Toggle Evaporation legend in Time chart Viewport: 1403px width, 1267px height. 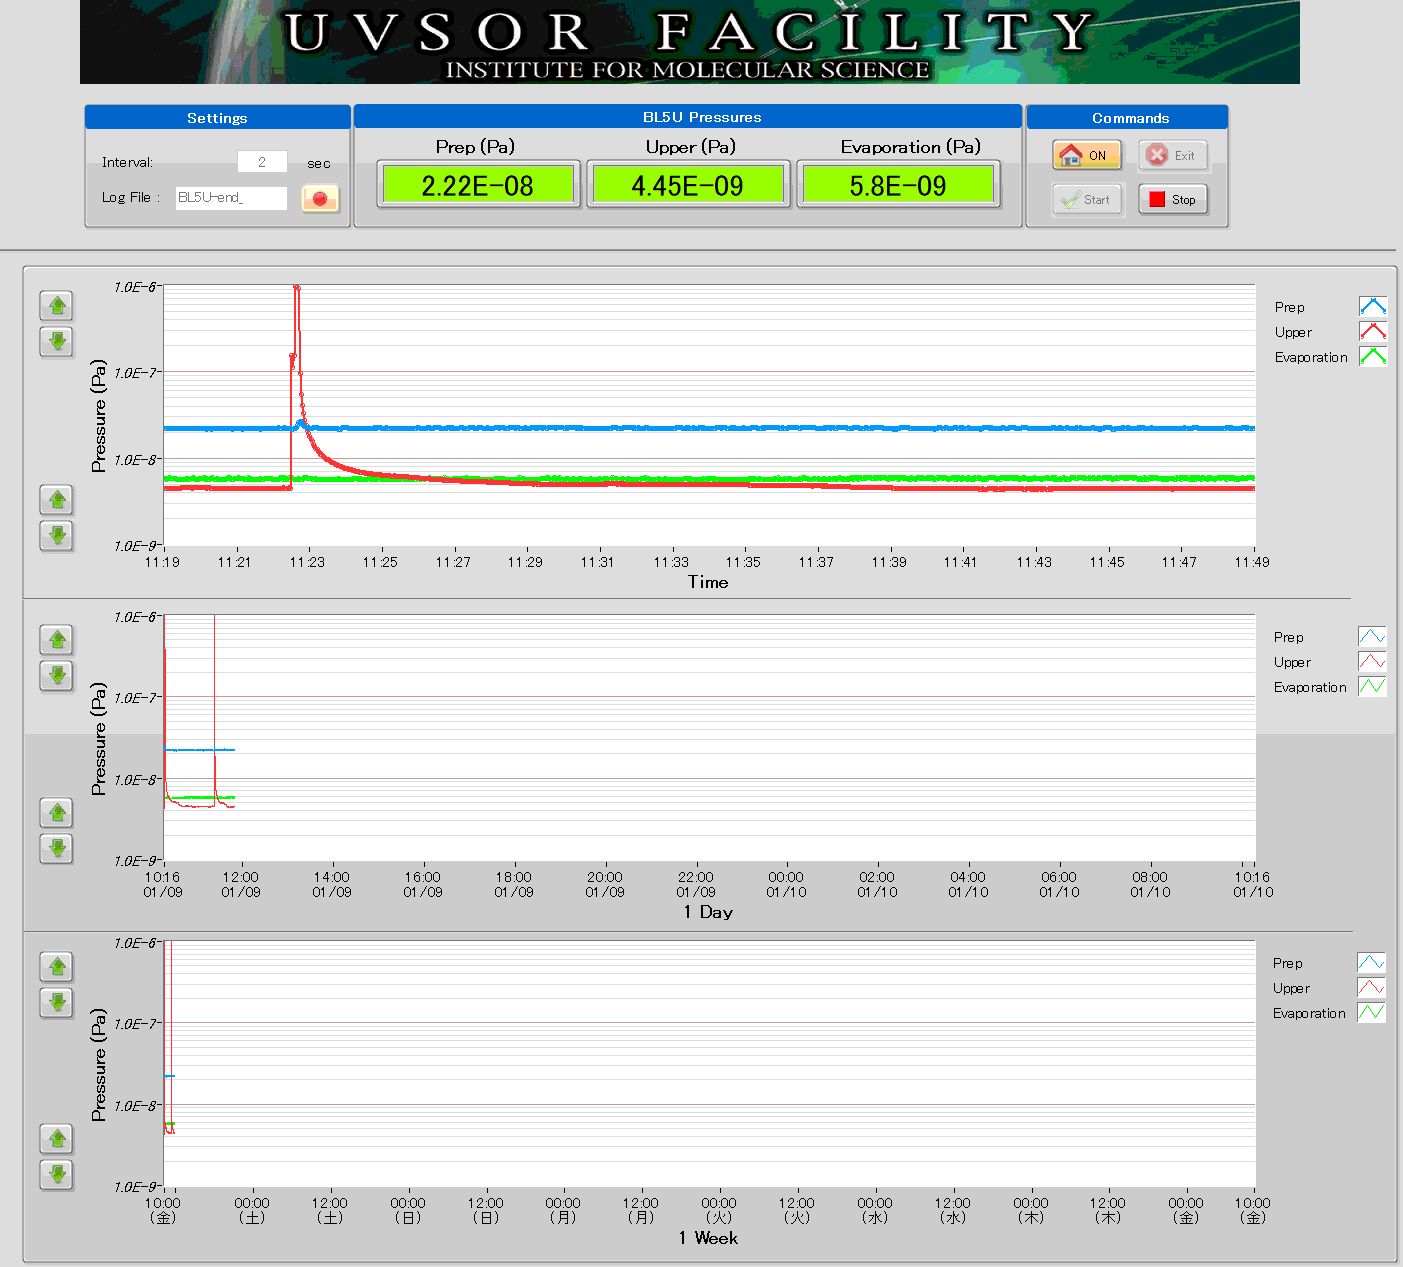[1372, 356]
